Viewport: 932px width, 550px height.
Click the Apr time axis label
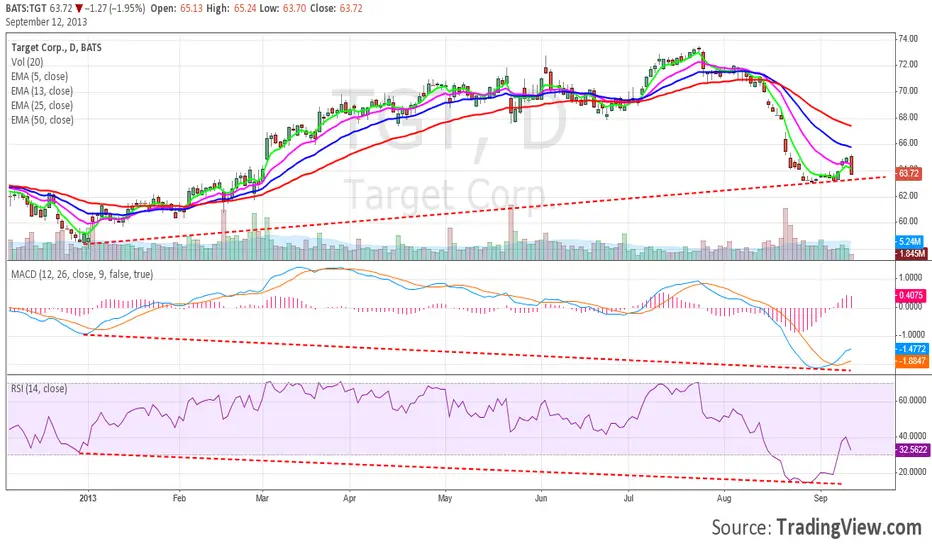[x=350, y=498]
